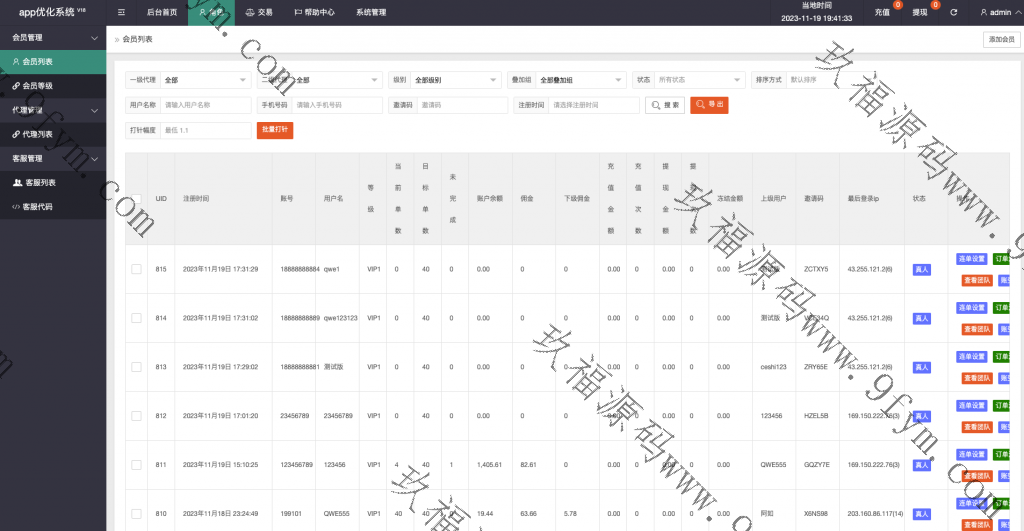Open the 级别 level dropdown
The image size is (1024, 531).
click(x=455, y=80)
